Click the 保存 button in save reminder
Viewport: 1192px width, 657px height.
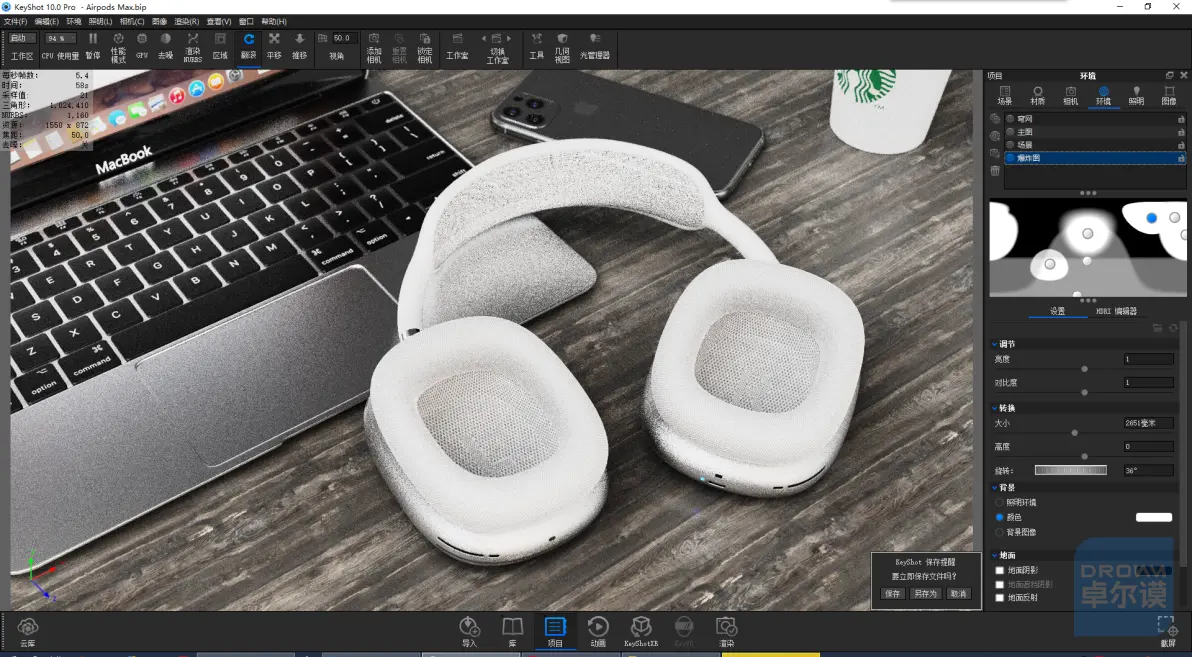[892, 594]
